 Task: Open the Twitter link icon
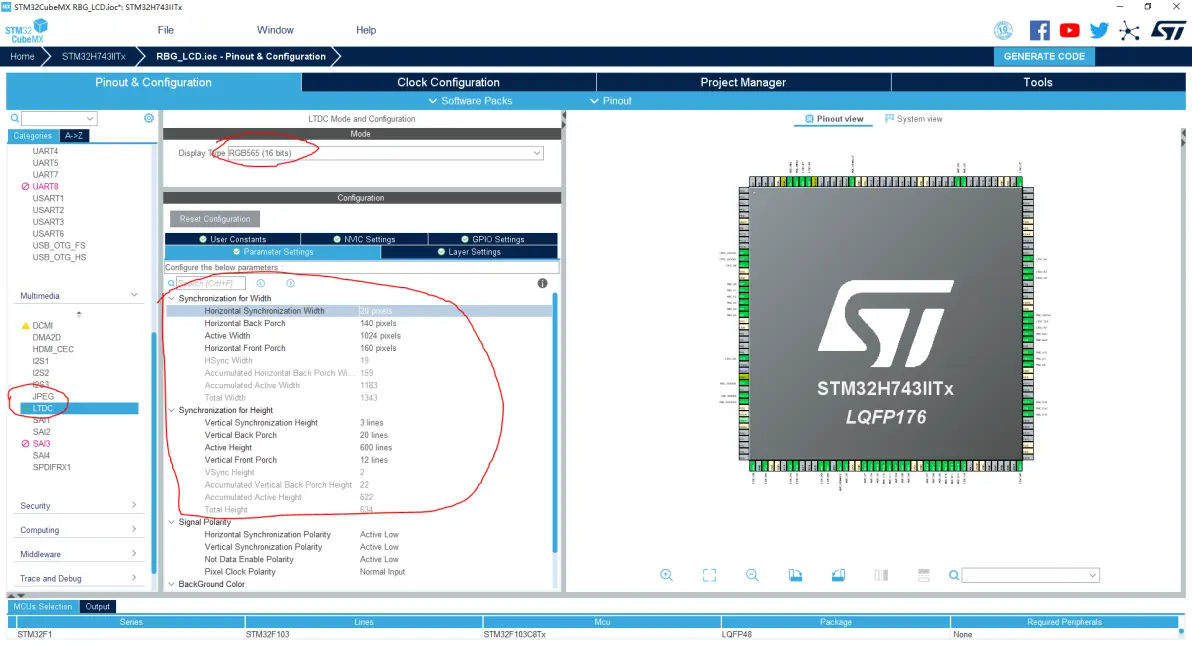coord(1098,30)
